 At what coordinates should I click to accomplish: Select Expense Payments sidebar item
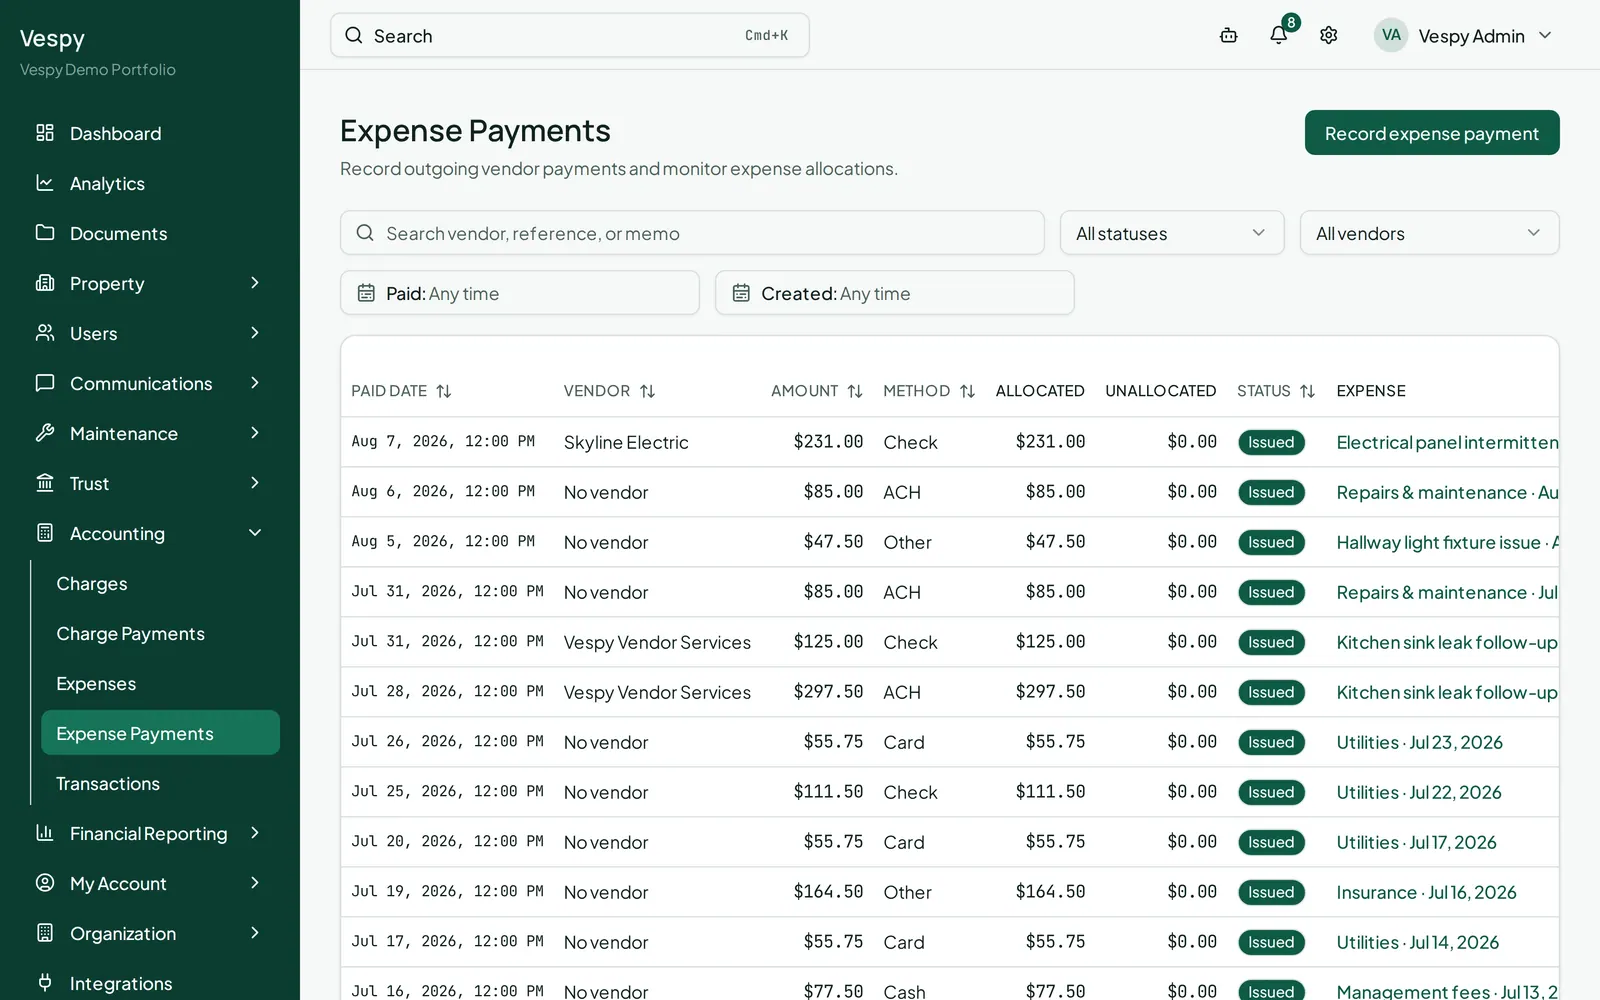(160, 733)
